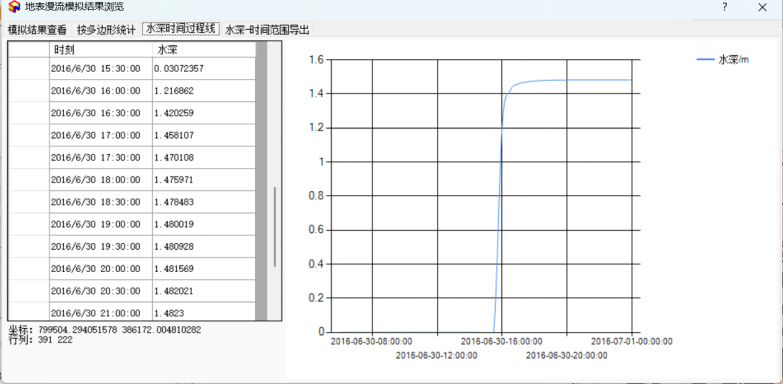This screenshot has height=384, width=783.
Task: Click x-axis label 2016-06-30-20:00:00
Action: pyautogui.click(x=567, y=356)
